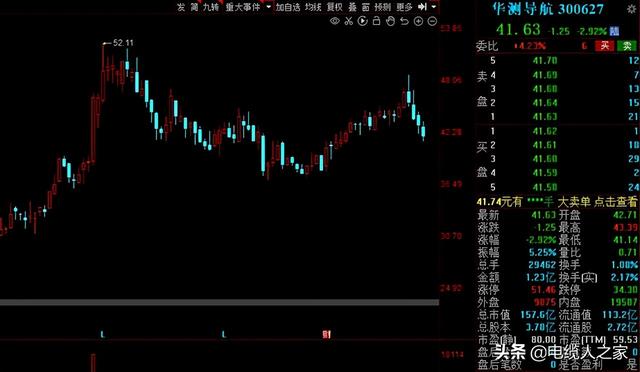The height and width of the screenshot is (372, 640).
Task: Click the red 财 marker below the chart
Action: [x=326, y=335]
